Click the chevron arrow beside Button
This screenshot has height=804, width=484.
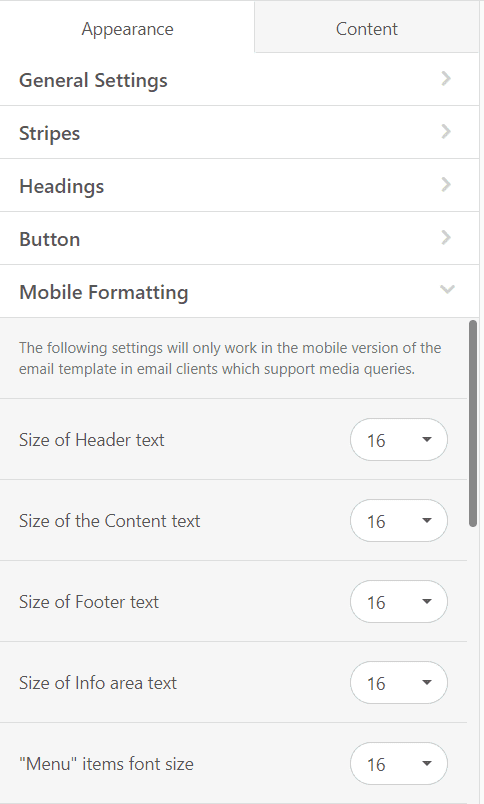[446, 237]
